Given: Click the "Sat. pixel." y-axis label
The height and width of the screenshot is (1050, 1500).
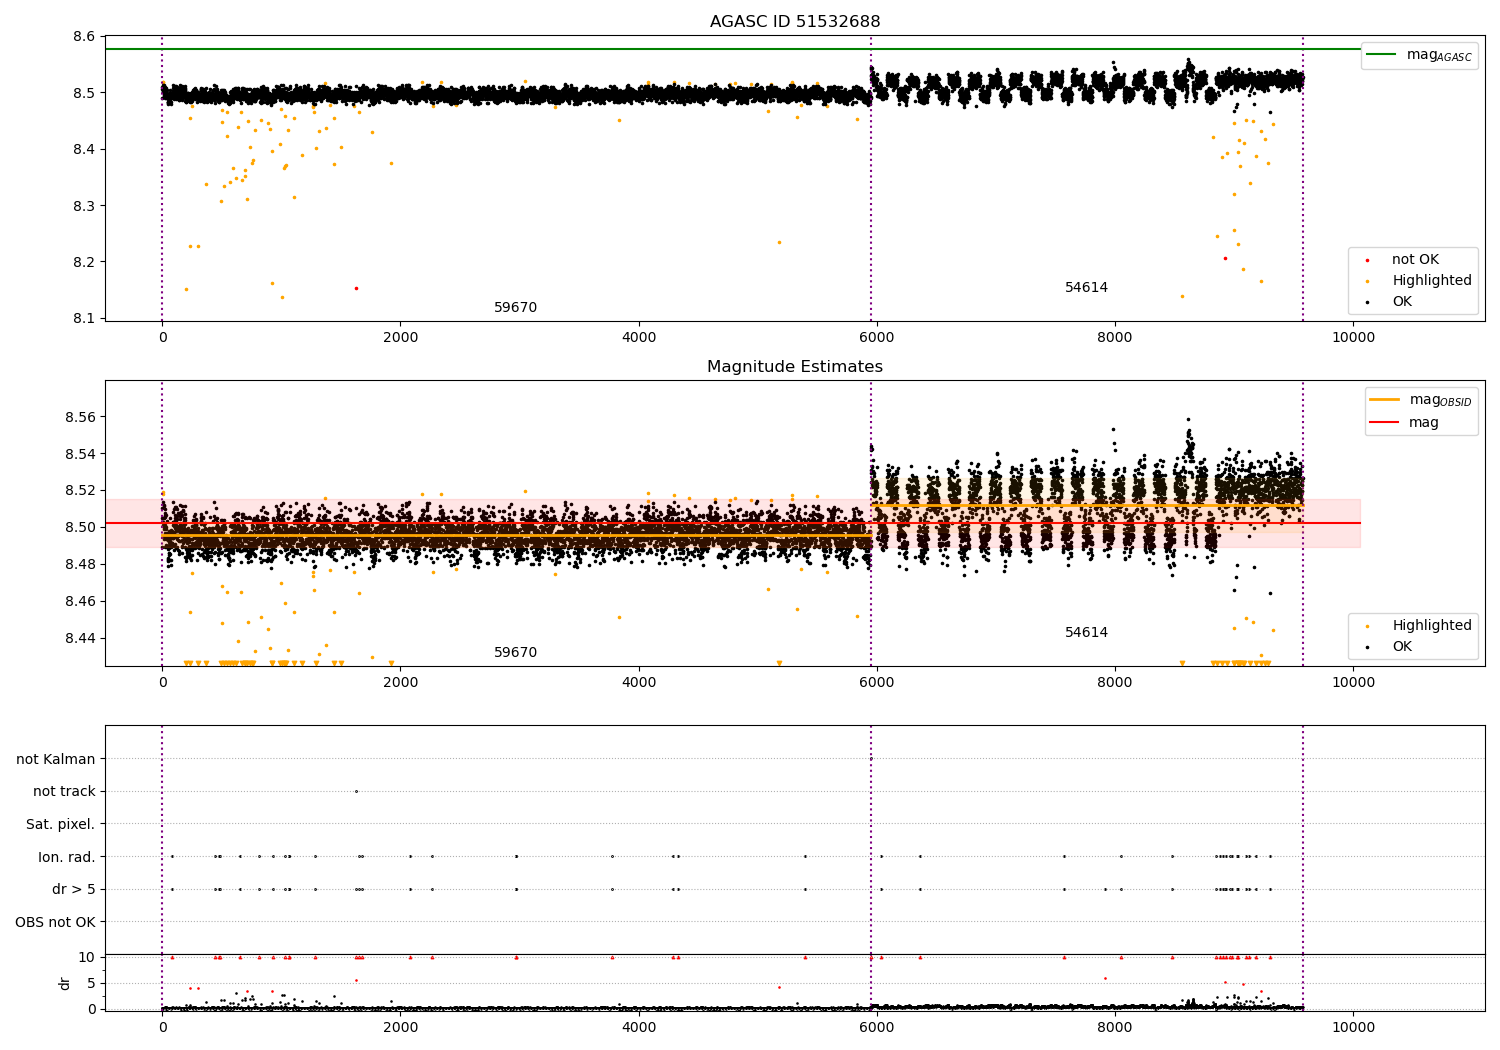Looking at the screenshot, I should (61, 825).
